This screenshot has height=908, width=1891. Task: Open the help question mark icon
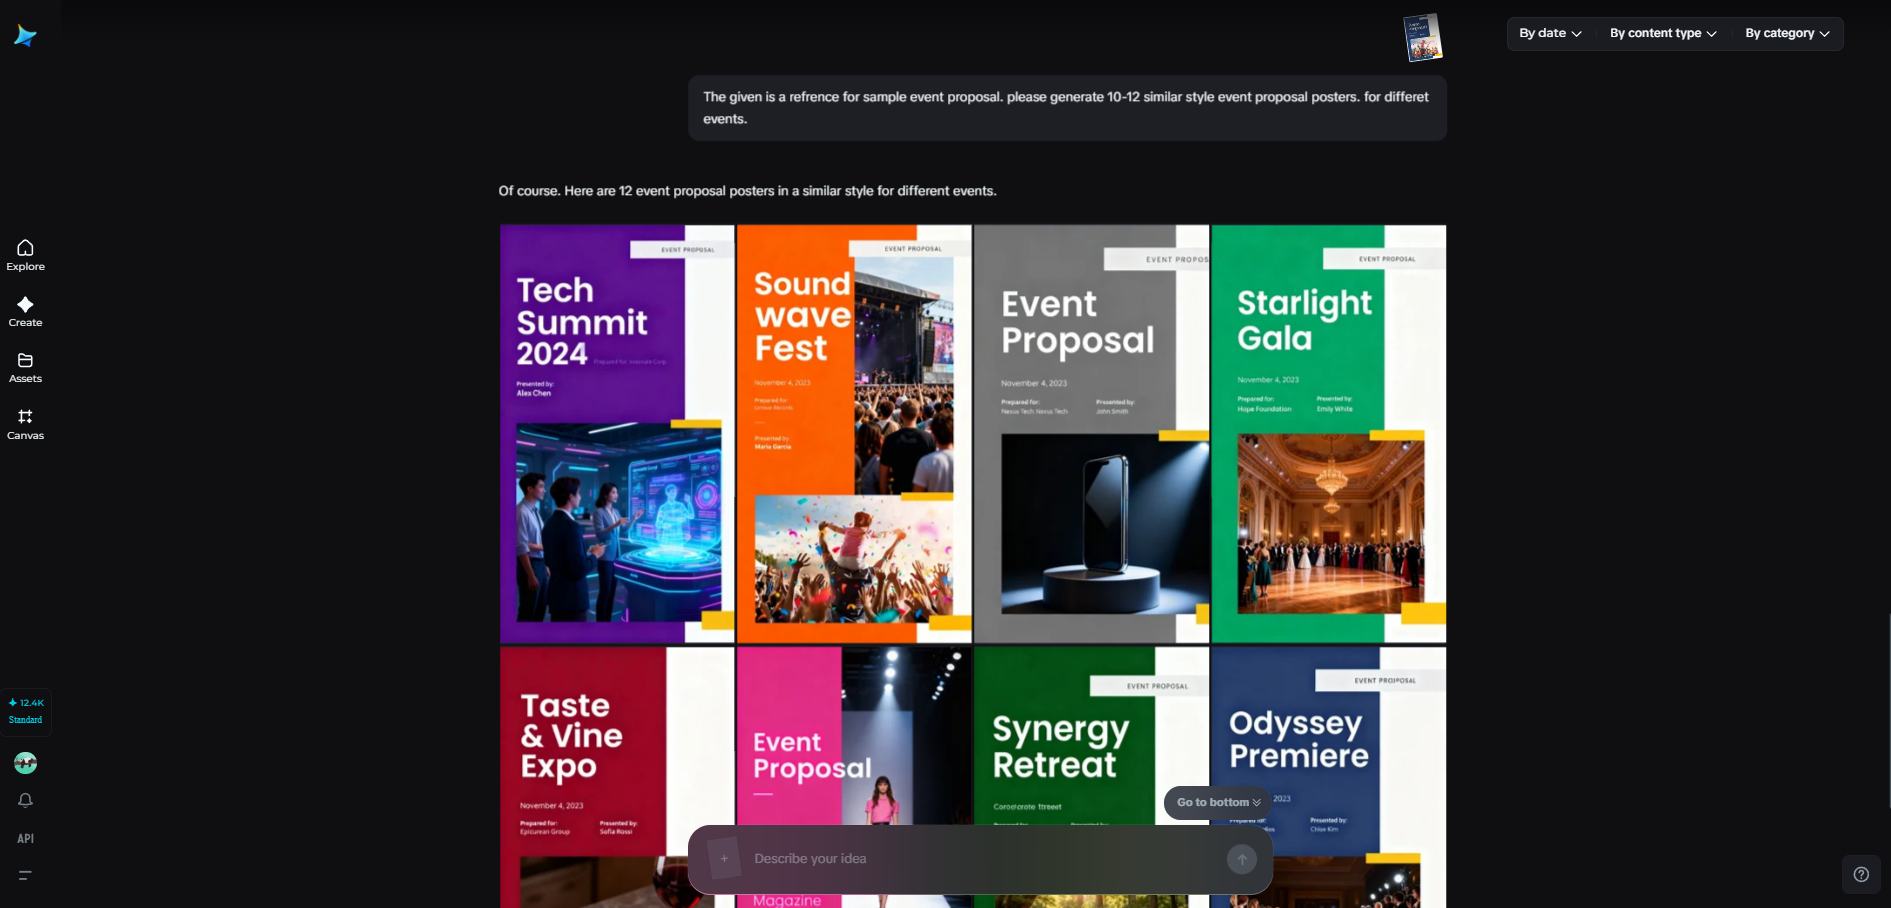[1860, 874]
